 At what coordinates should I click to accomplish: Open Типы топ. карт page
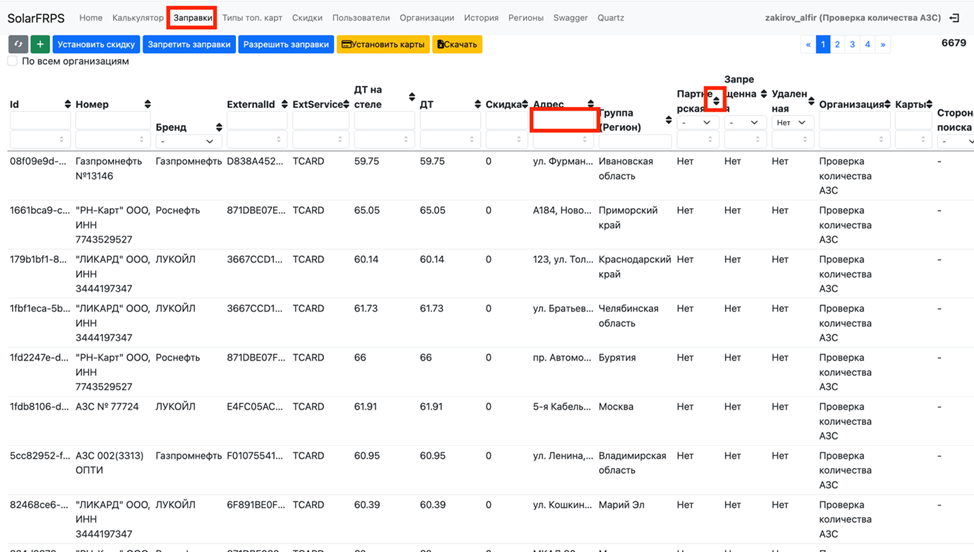pyautogui.click(x=252, y=18)
